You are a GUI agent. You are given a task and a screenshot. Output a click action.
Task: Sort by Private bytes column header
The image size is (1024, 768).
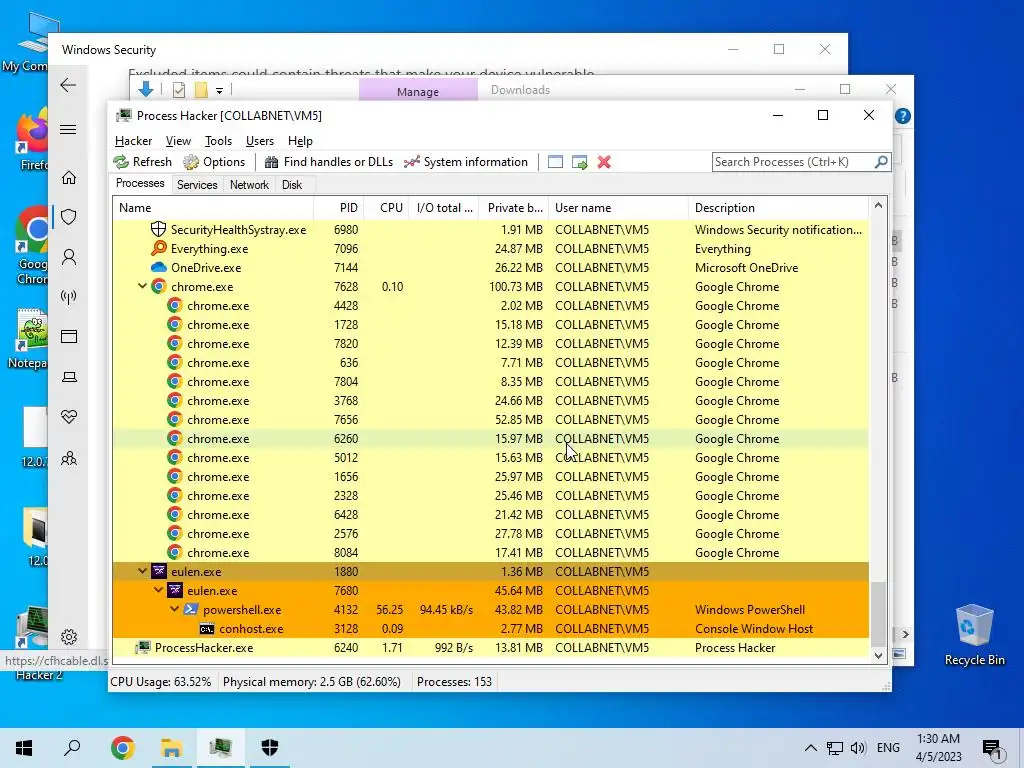pos(514,208)
